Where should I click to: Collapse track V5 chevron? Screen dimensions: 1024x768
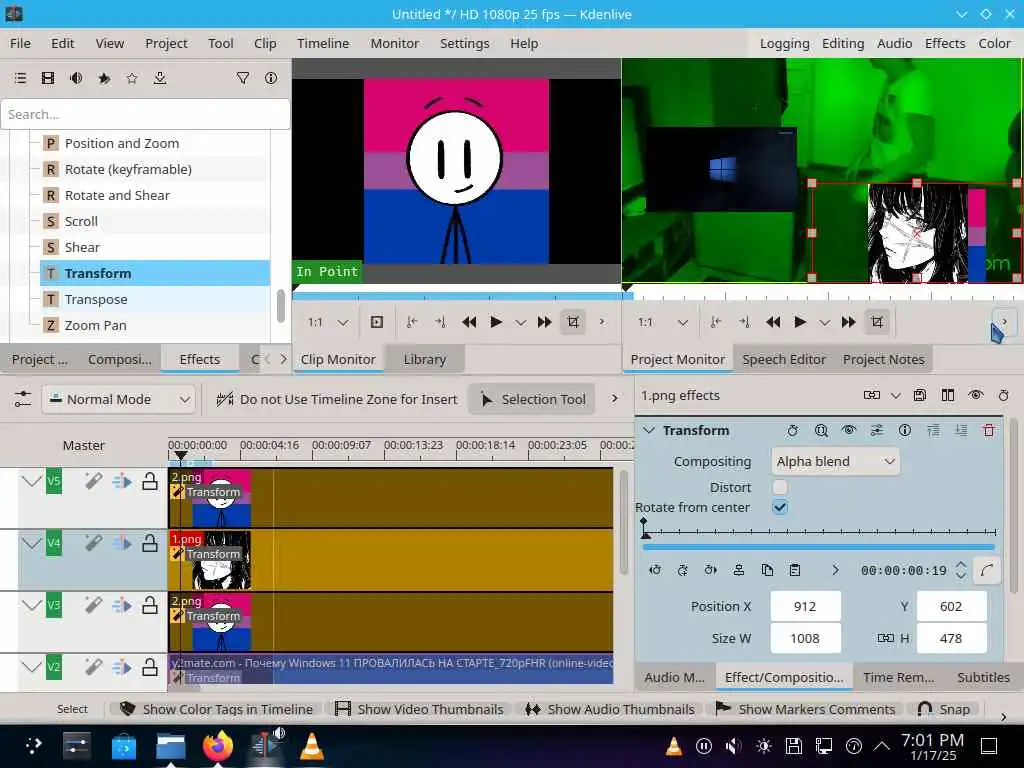31,482
